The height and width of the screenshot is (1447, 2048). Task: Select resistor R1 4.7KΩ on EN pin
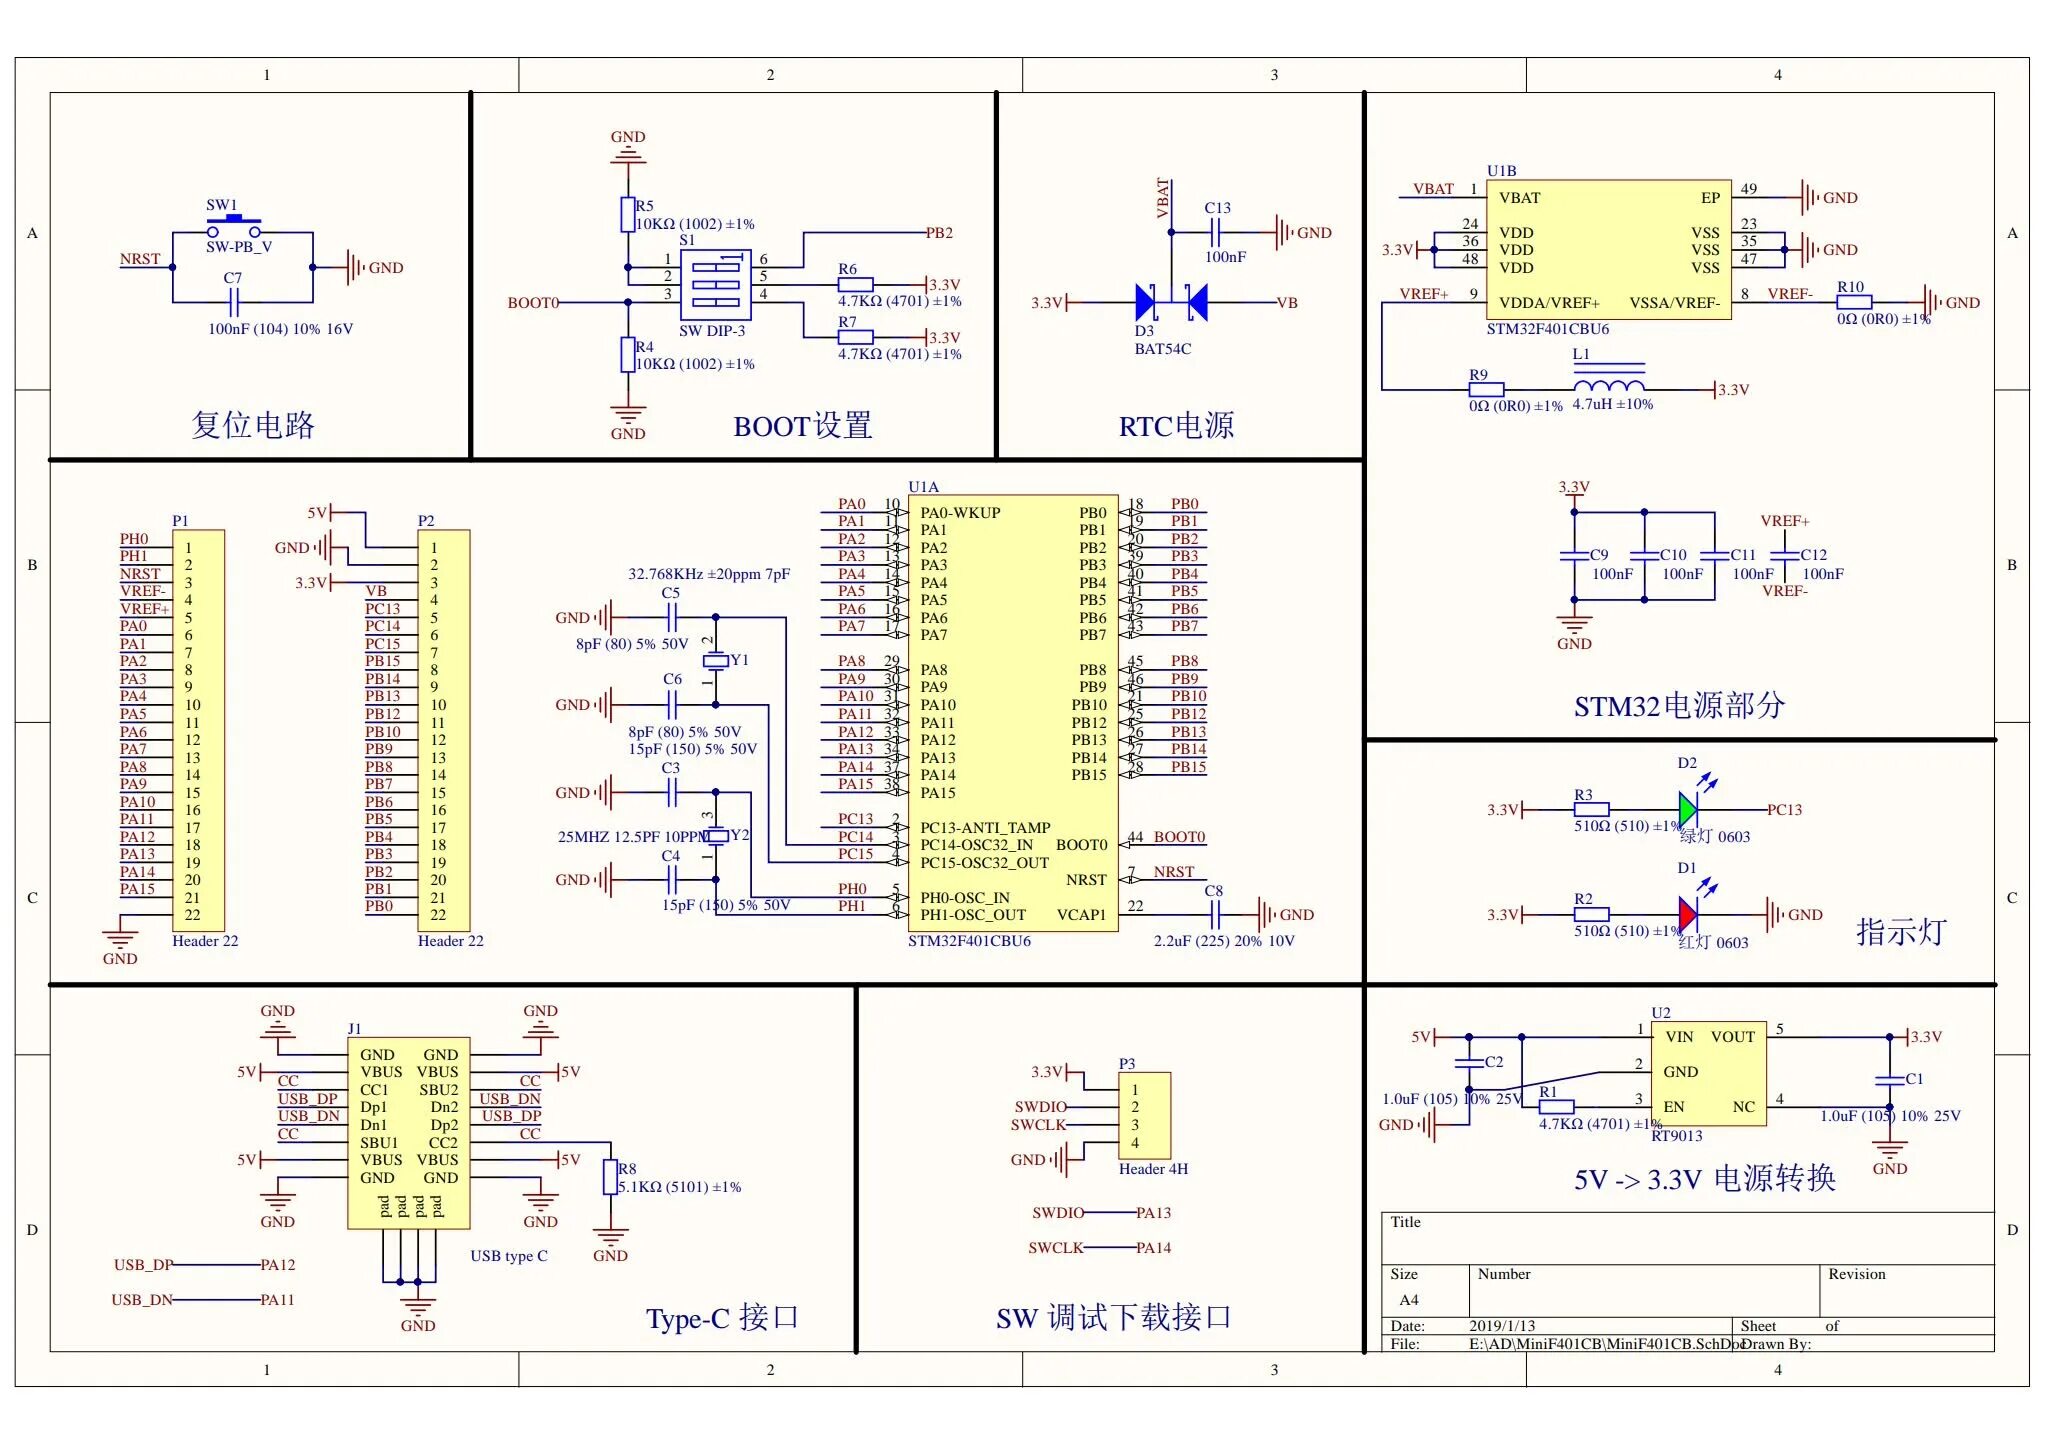(x=1556, y=1107)
